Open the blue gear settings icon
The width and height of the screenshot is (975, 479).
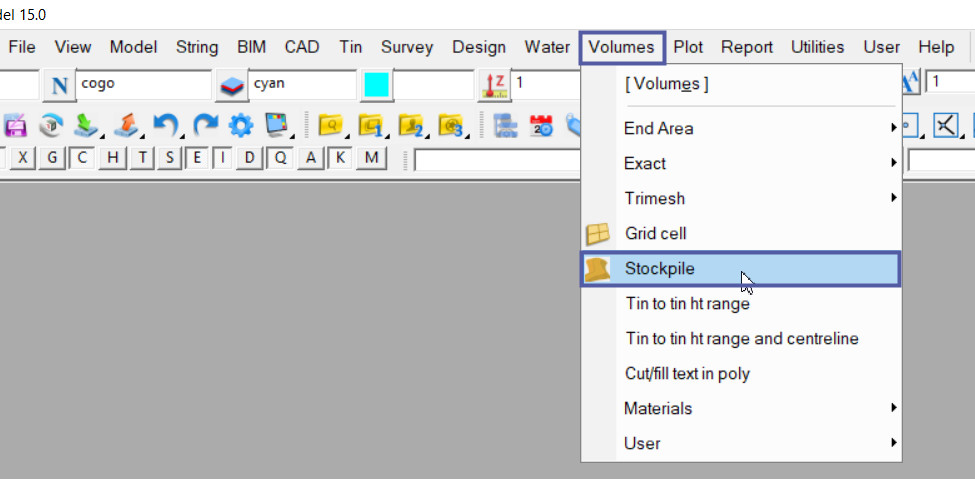241,126
